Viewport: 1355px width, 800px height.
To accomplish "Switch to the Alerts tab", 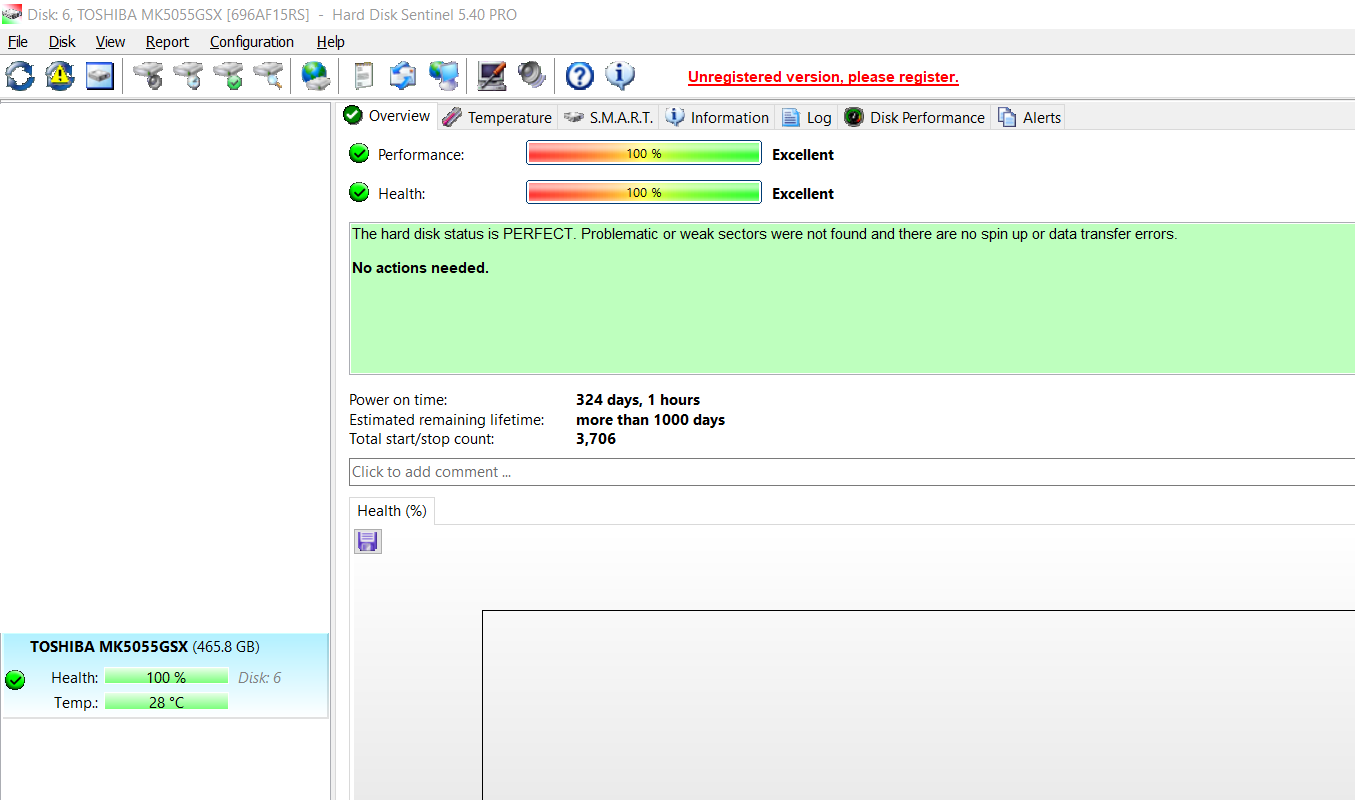I will point(1029,117).
